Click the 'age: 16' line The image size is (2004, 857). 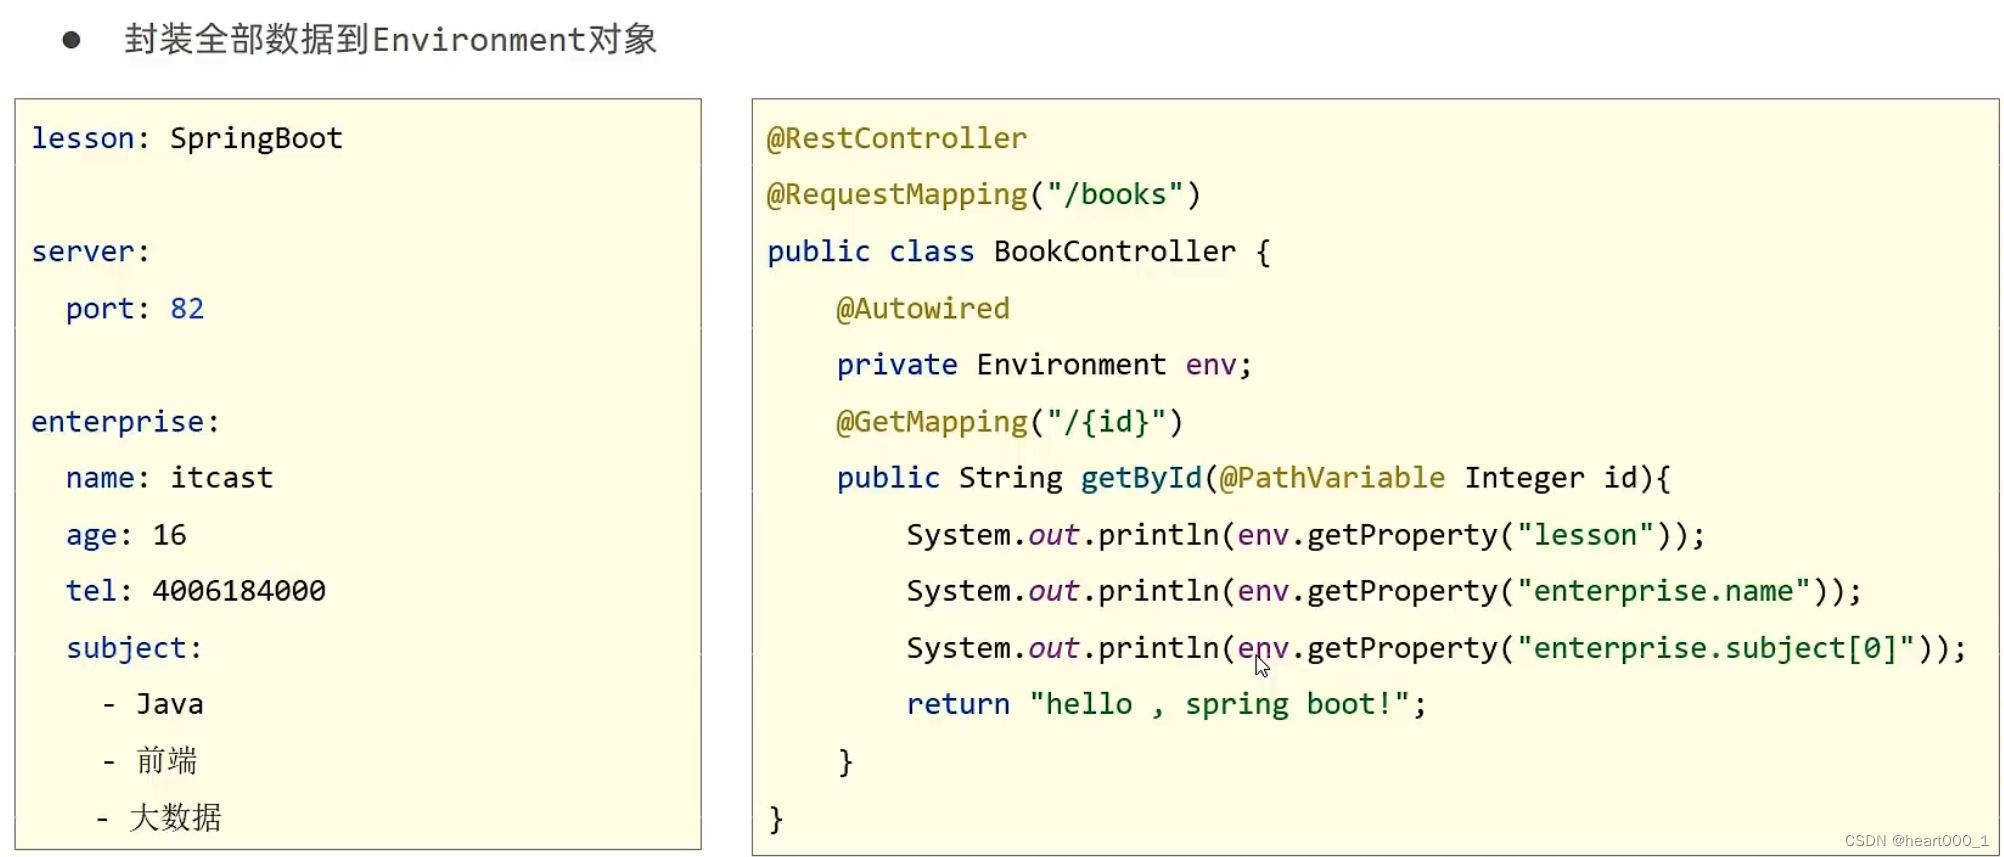click(126, 535)
